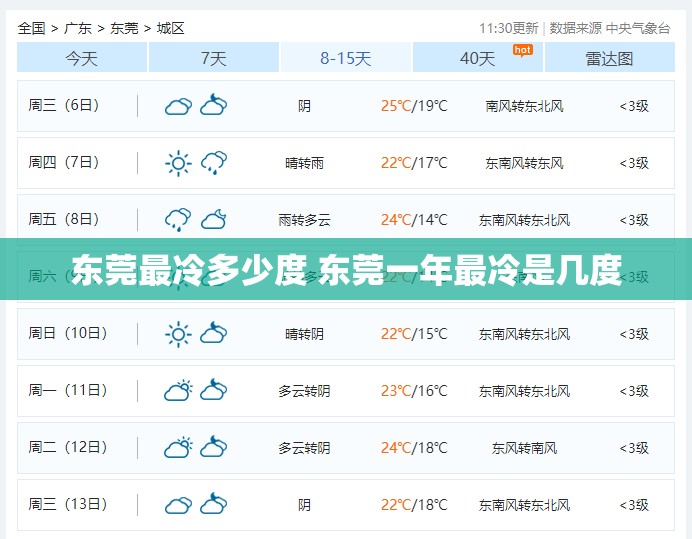Screen dimensions: 692x539
Task: Click the 东南风转东风 wind text
Action: (x=524, y=163)
